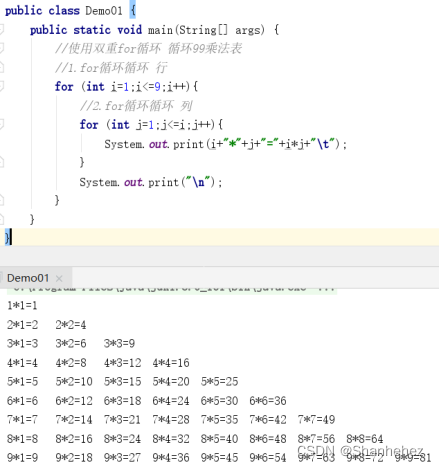Click console output '8*4=32'
439x466 pixels.
coord(171,438)
